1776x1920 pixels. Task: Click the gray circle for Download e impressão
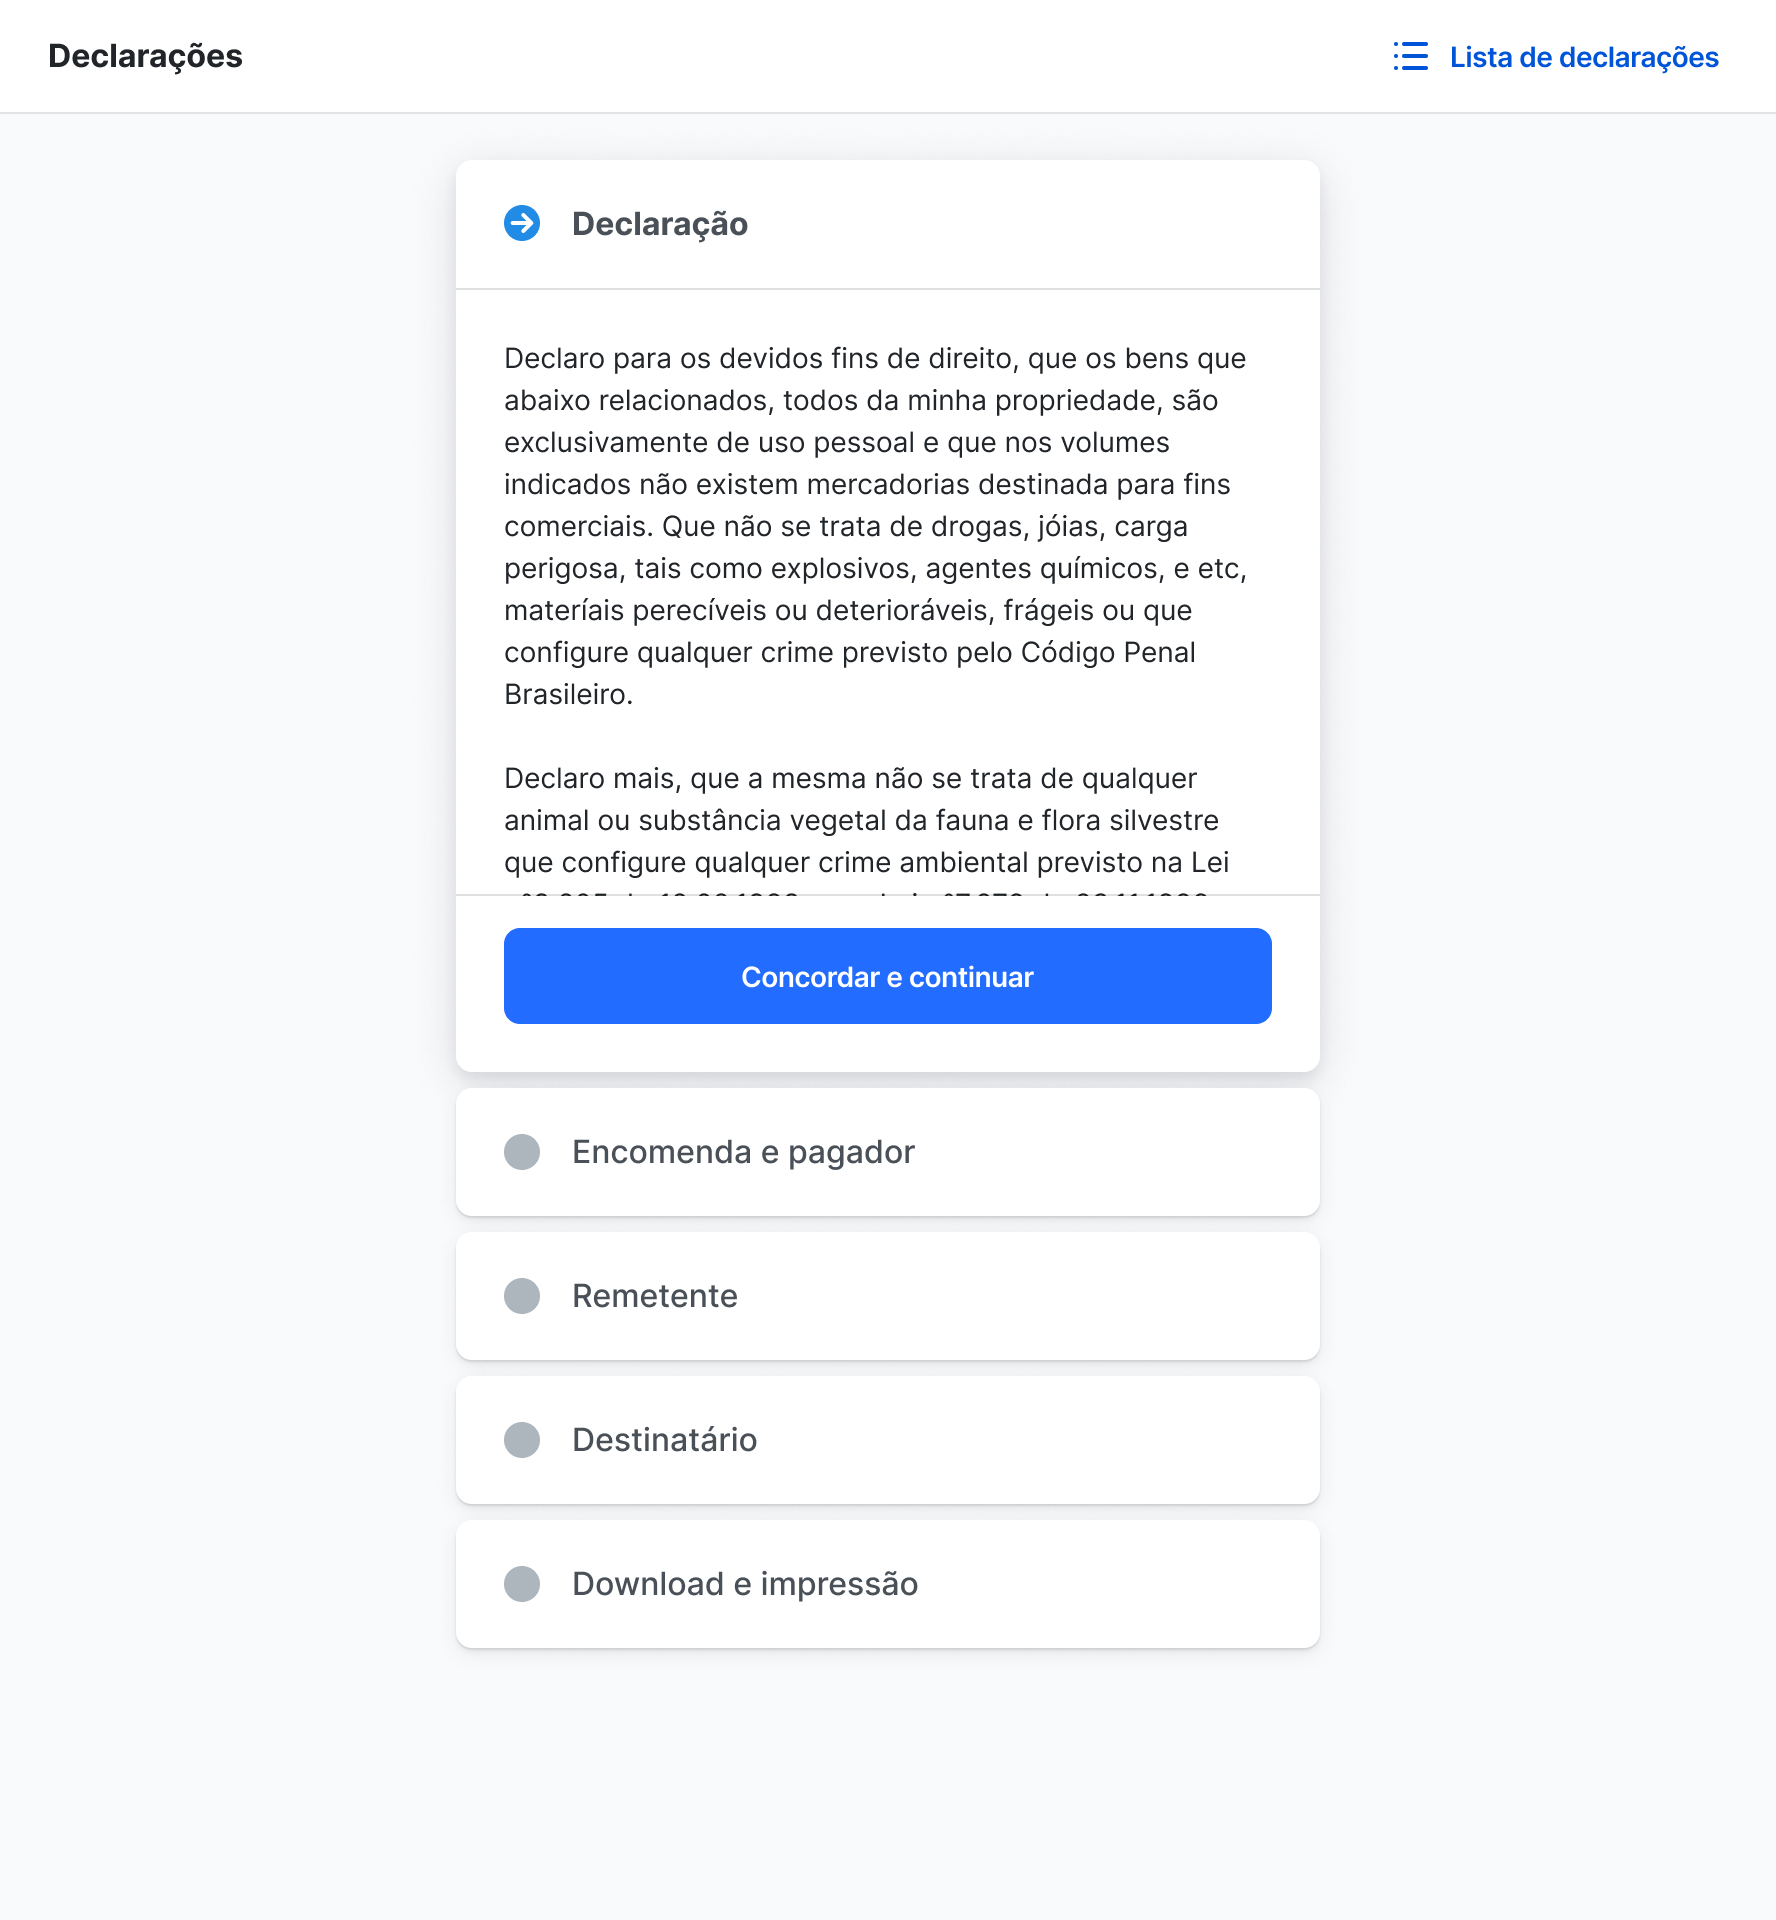tap(522, 1584)
